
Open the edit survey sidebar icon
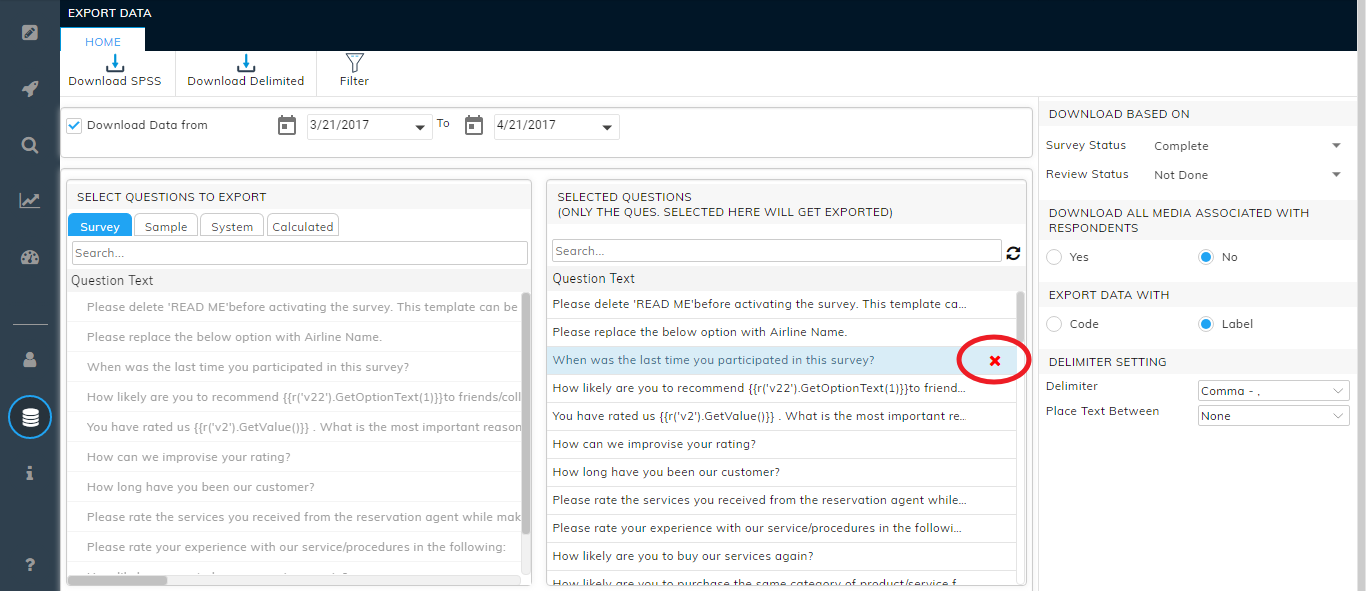click(30, 32)
